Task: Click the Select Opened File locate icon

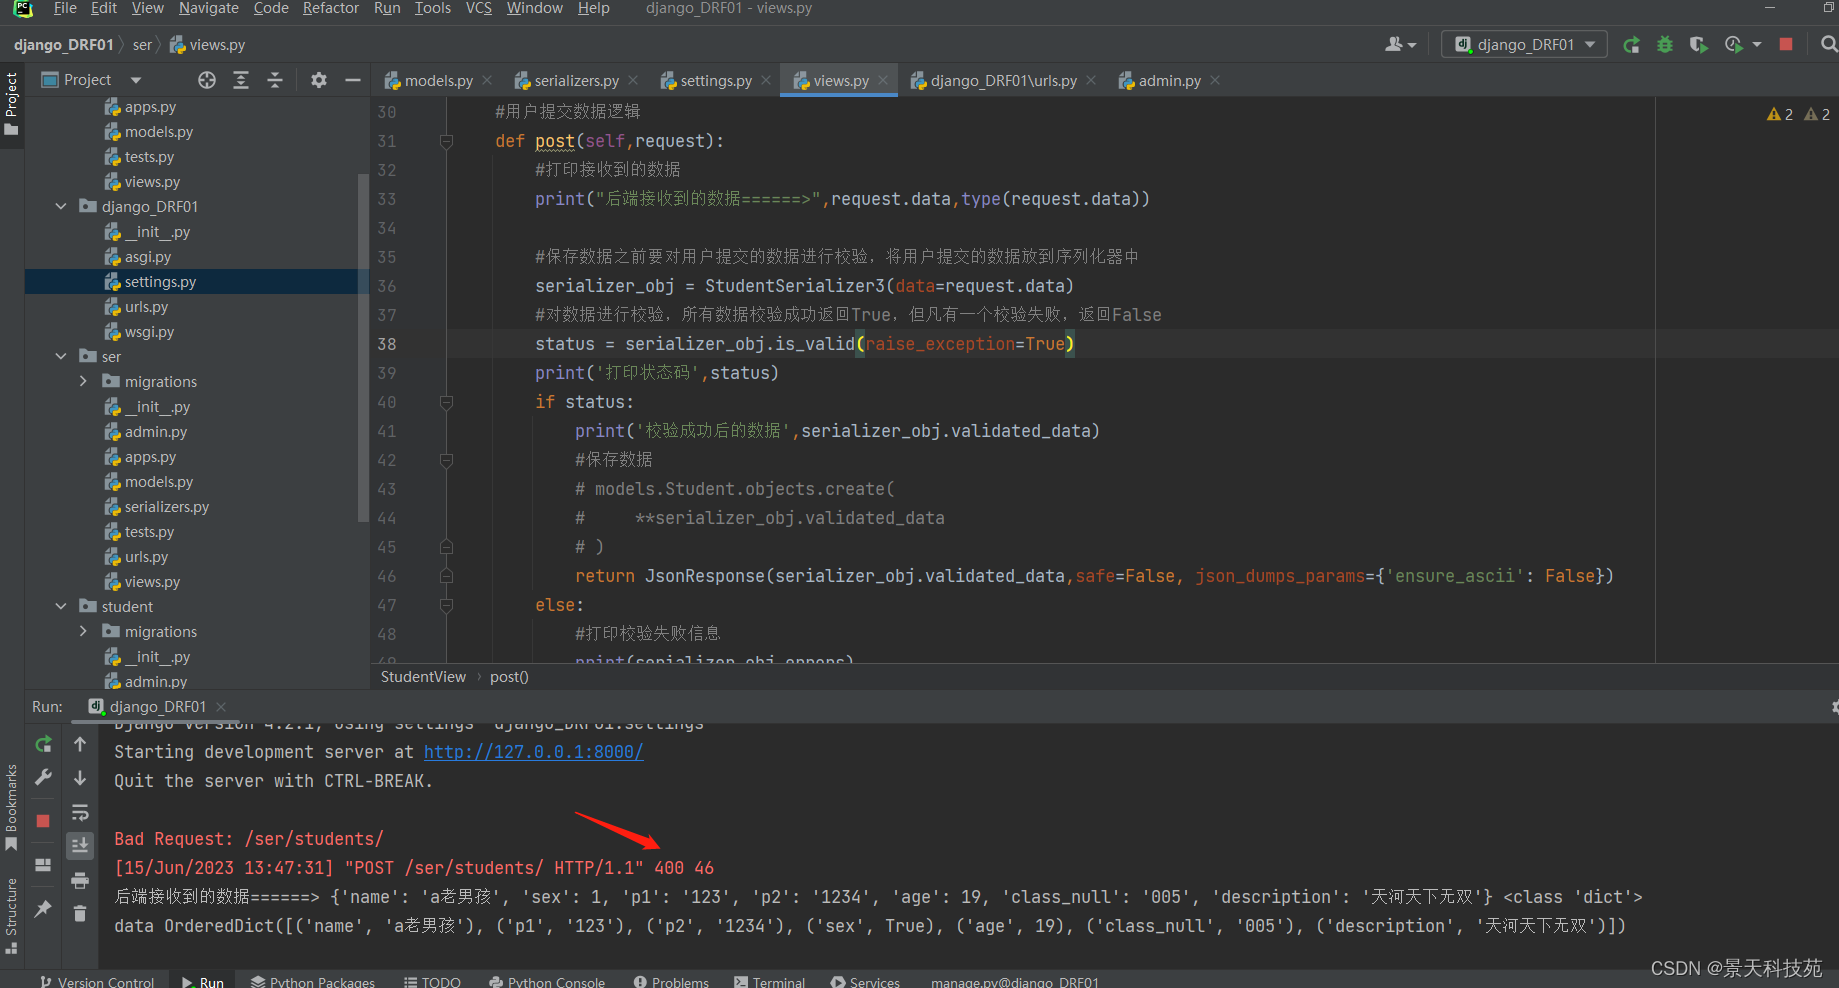Action: [x=207, y=80]
